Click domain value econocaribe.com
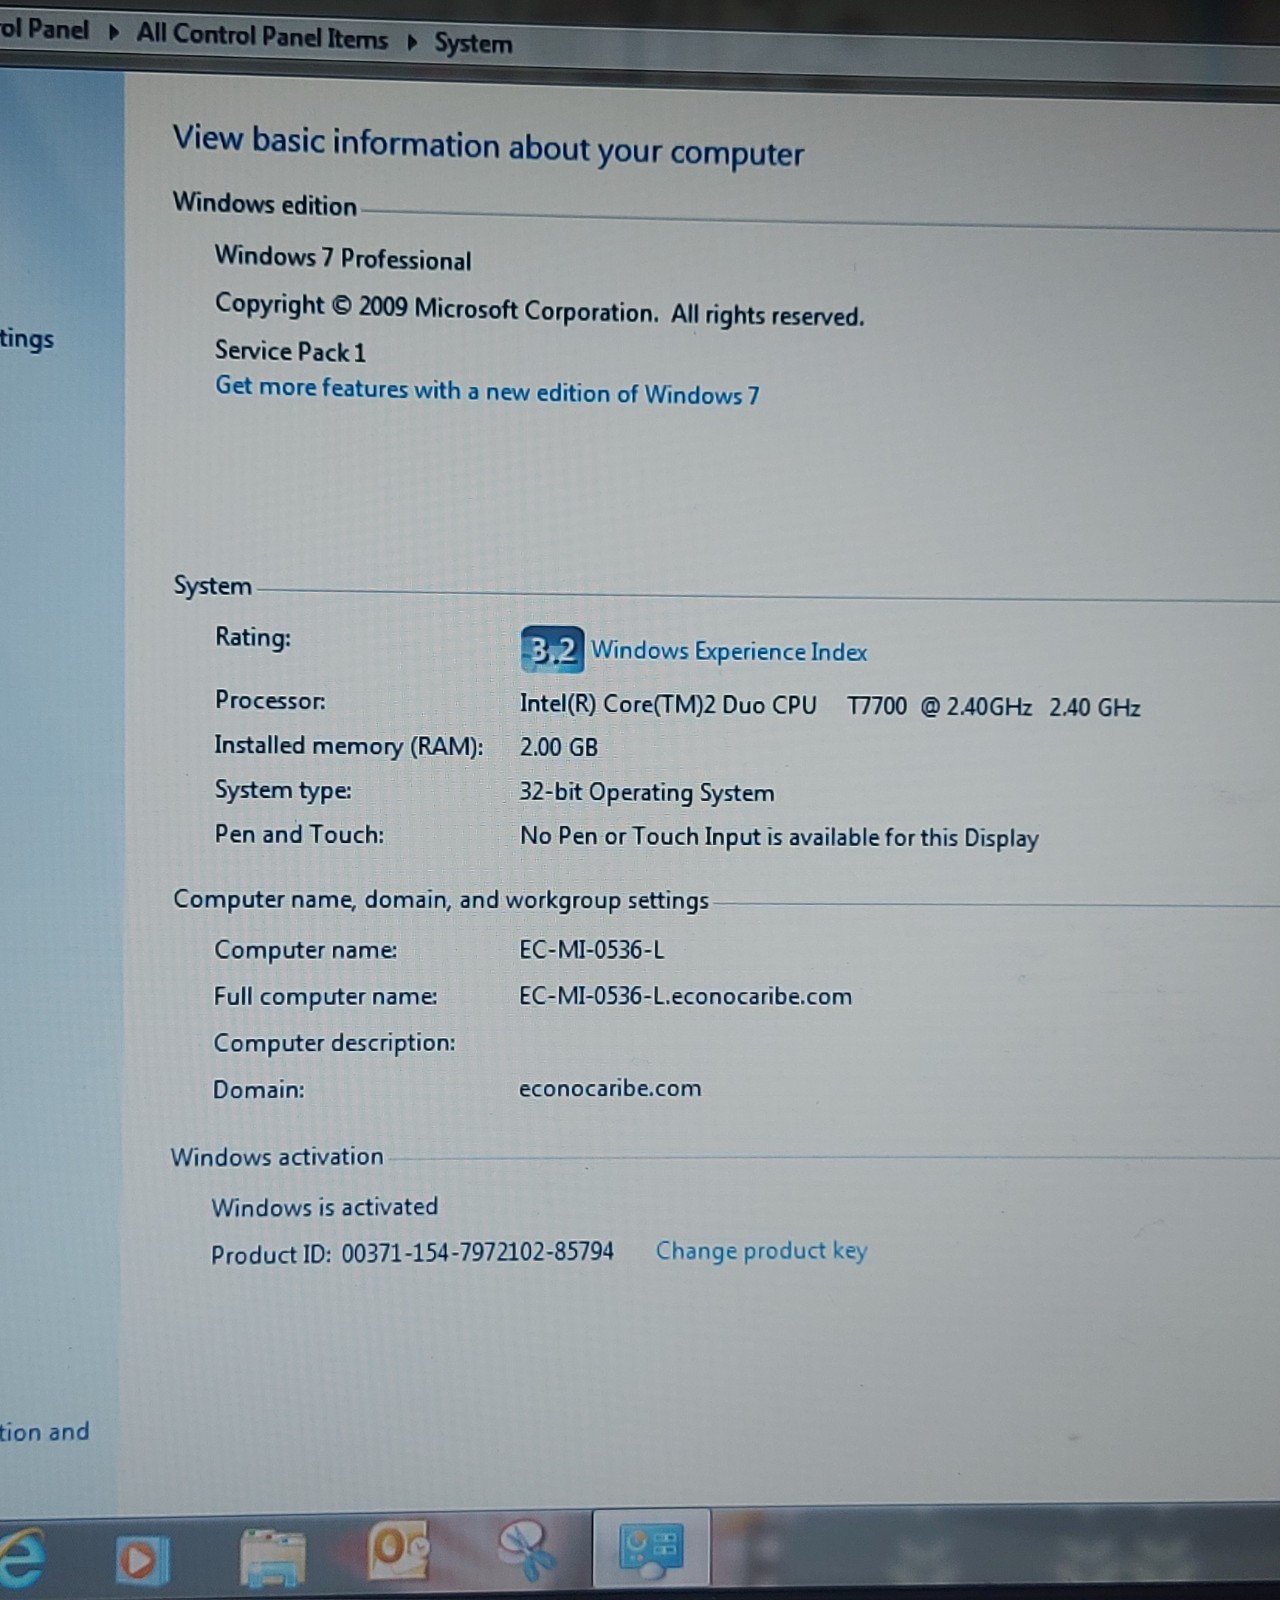1280x1600 pixels. 610,1088
